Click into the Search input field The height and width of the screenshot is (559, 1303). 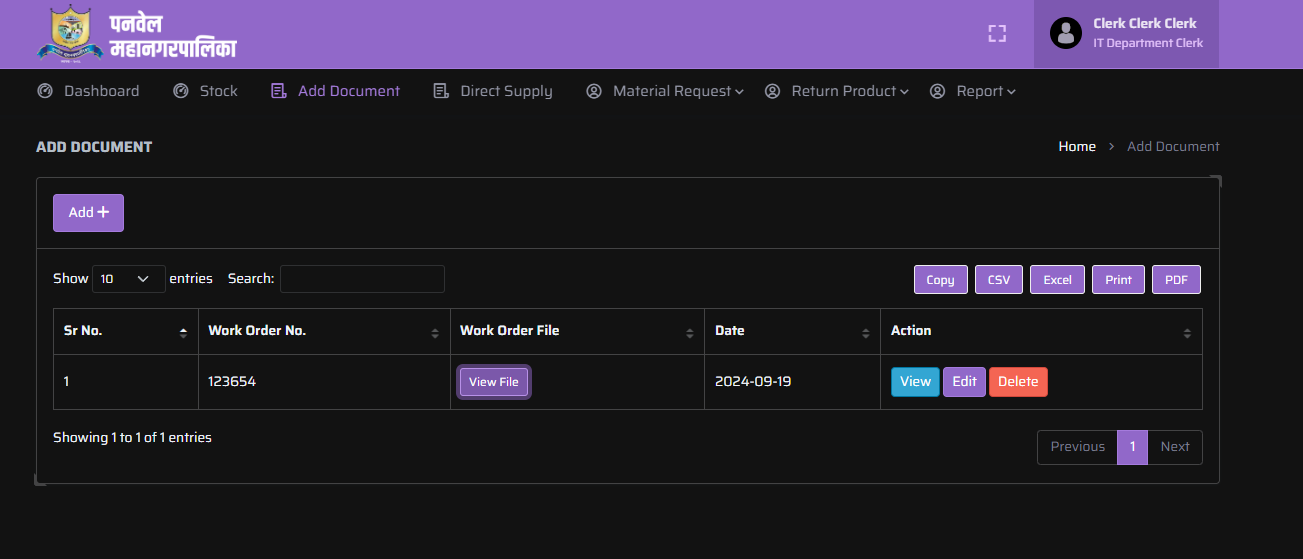pyautogui.click(x=362, y=279)
